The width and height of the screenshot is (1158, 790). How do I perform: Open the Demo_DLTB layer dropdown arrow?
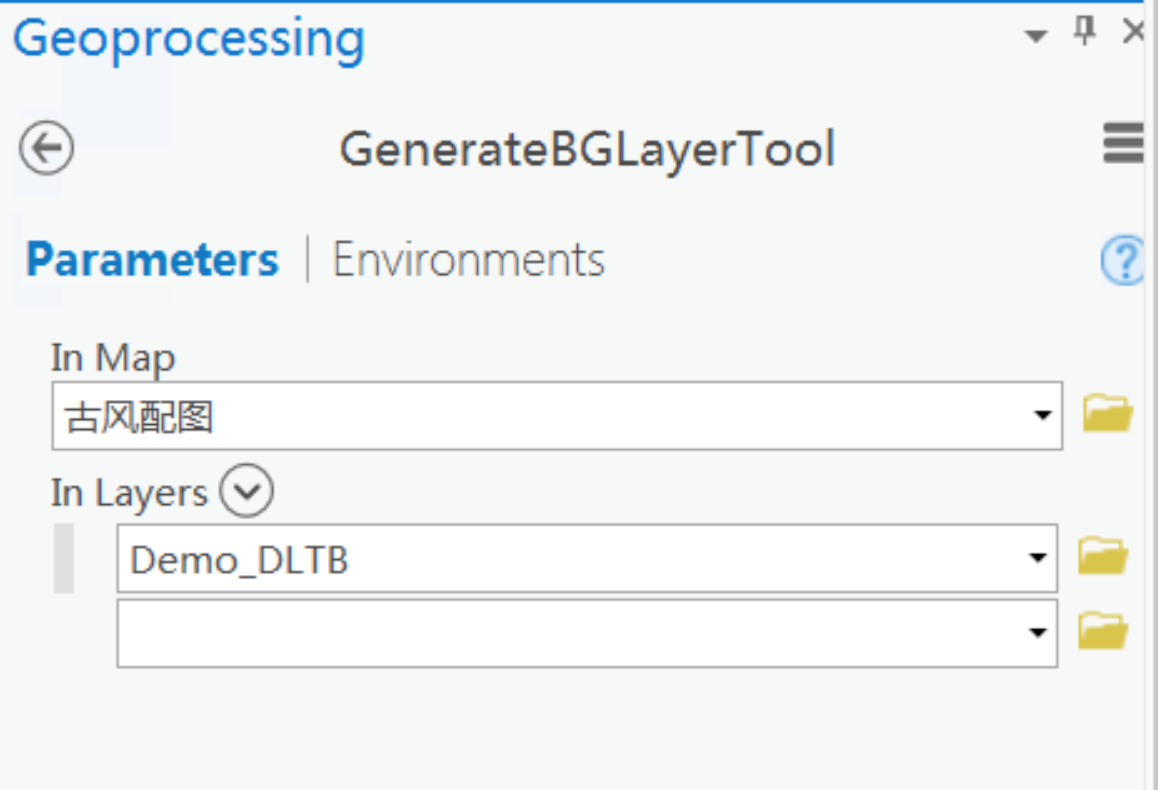[x=1038, y=557]
